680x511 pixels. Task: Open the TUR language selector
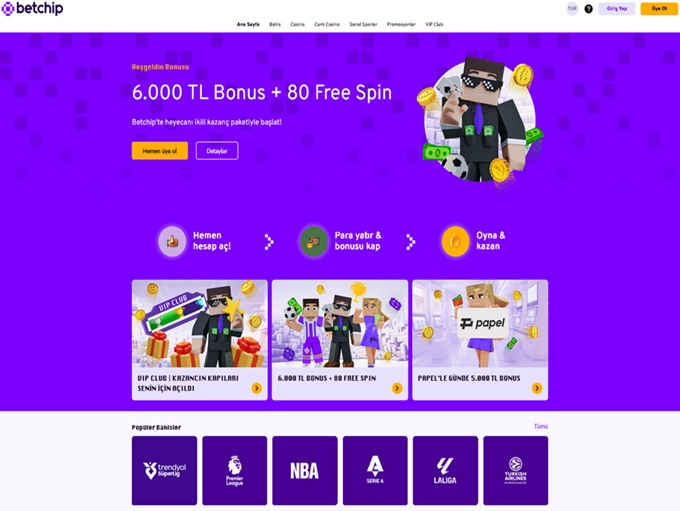click(572, 9)
